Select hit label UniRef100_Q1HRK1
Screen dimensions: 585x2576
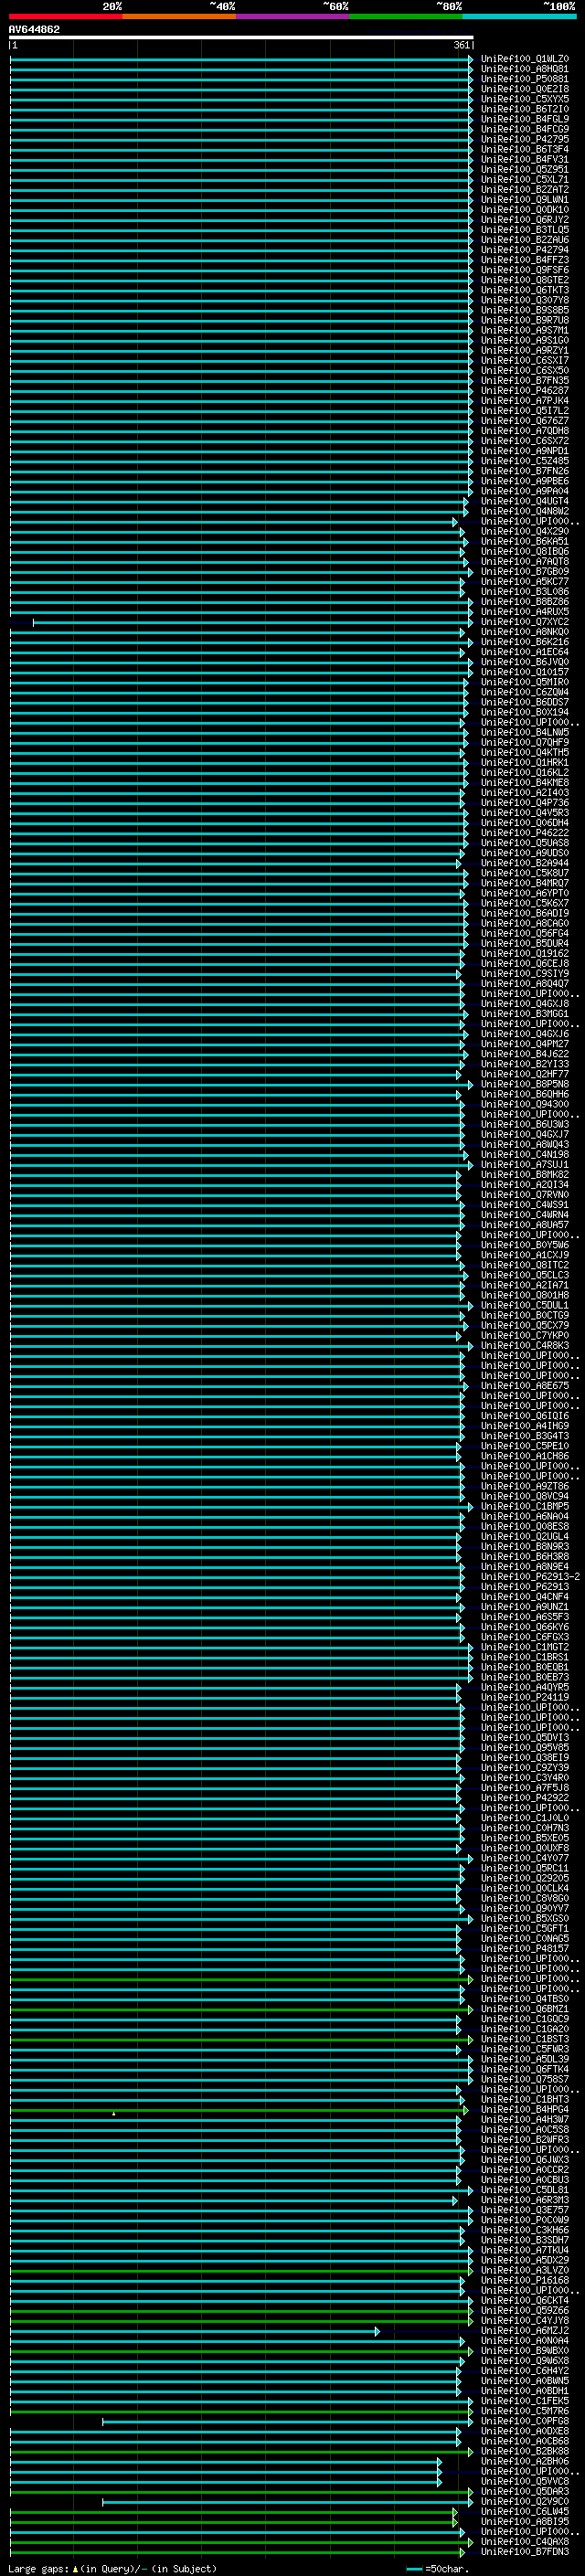coord(524,762)
